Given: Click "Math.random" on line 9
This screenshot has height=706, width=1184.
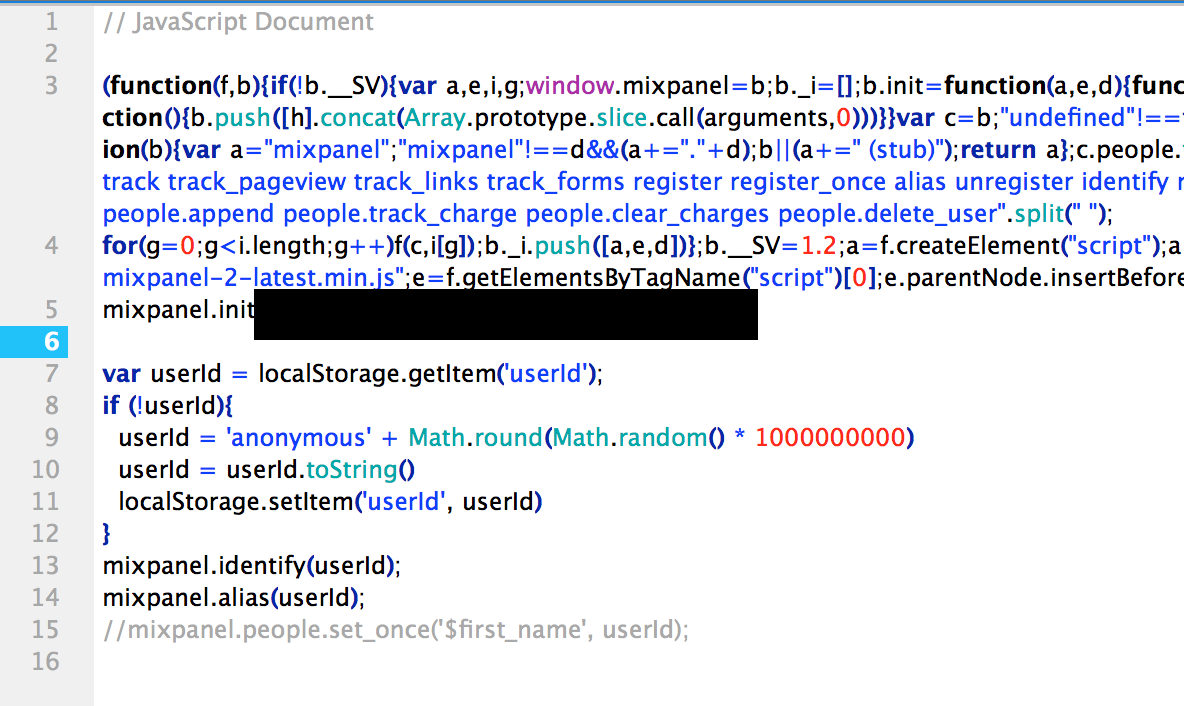Looking at the screenshot, I should point(631,438).
